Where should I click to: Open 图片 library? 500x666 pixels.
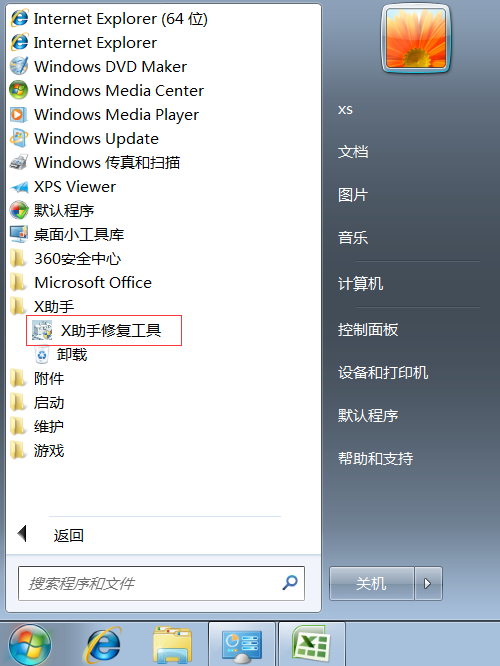pos(353,195)
